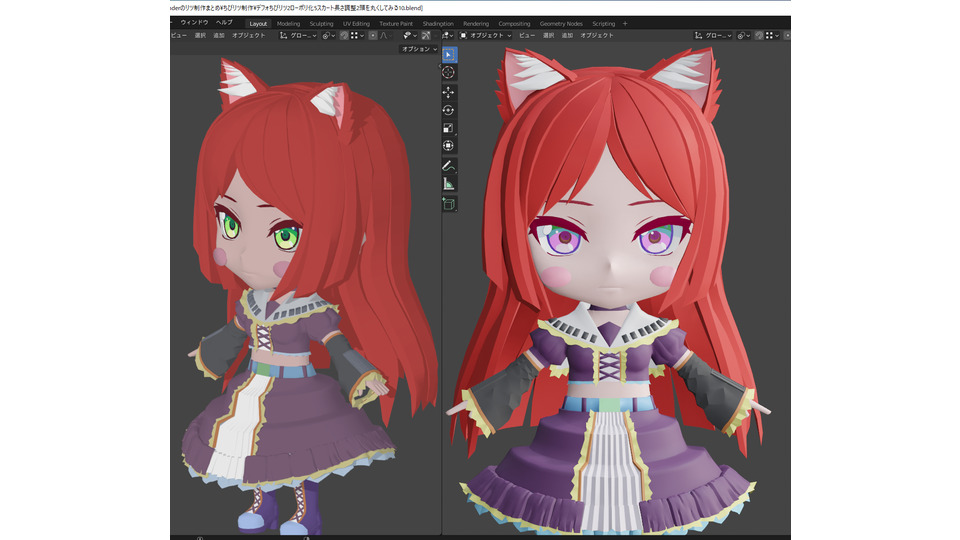Switch to the Layout workspace tab
Screen dimensions: 960x540
(x=258, y=23)
